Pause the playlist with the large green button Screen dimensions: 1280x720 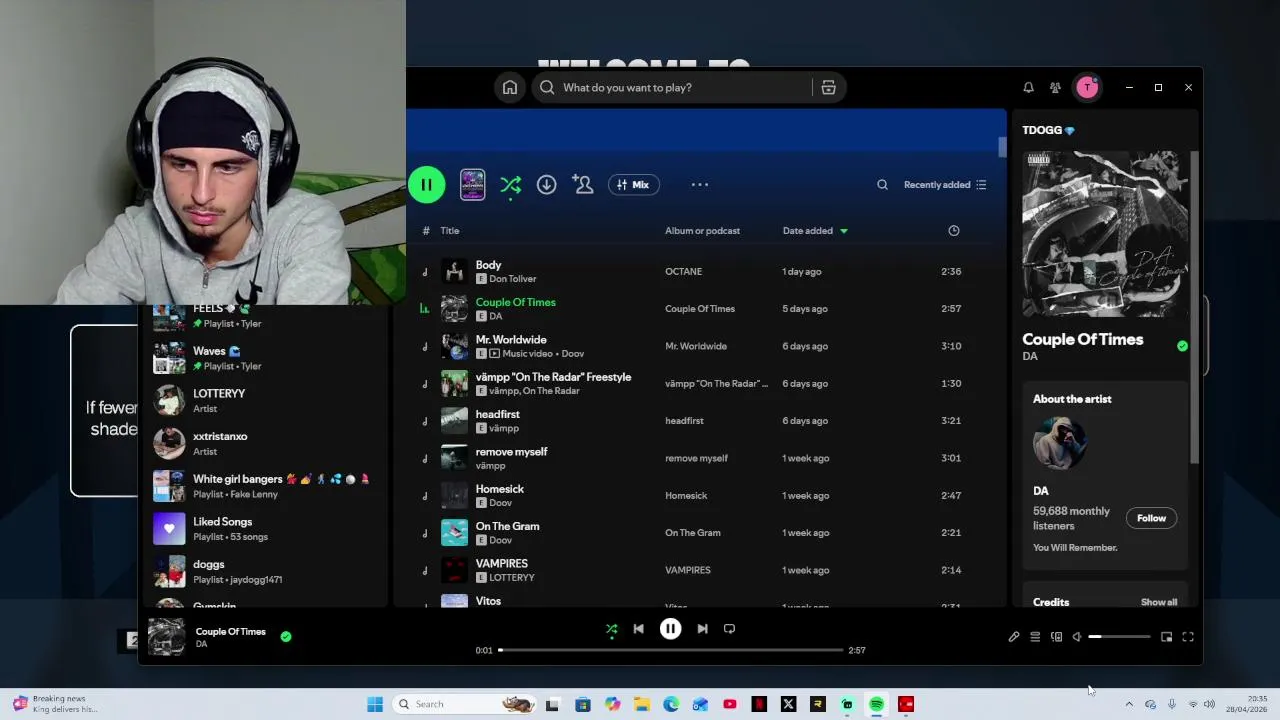click(x=427, y=185)
